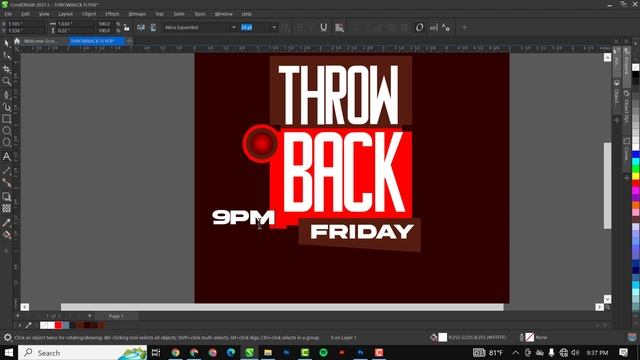640x360 pixels.
Task: Click the Mirror vertically icon
Action: coord(153,27)
